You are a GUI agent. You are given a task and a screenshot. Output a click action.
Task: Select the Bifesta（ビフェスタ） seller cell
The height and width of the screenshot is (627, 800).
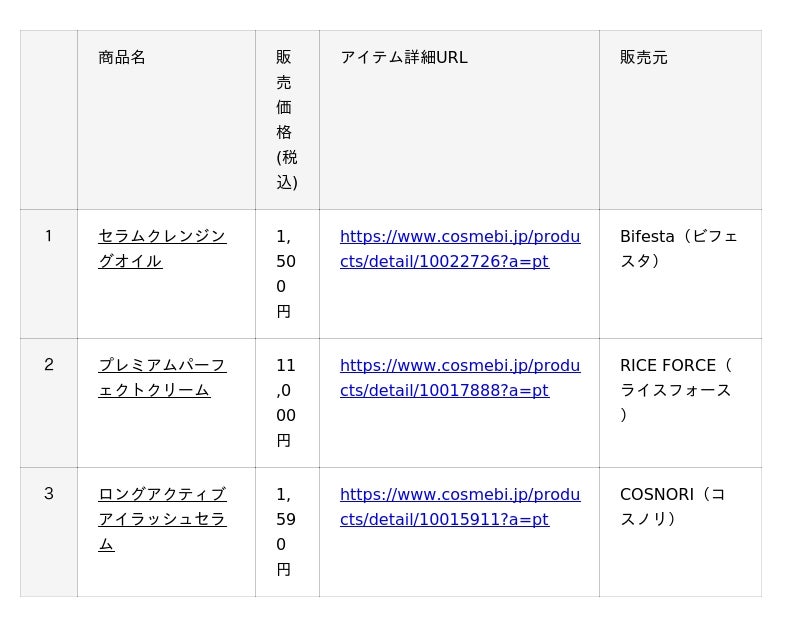pos(679,249)
